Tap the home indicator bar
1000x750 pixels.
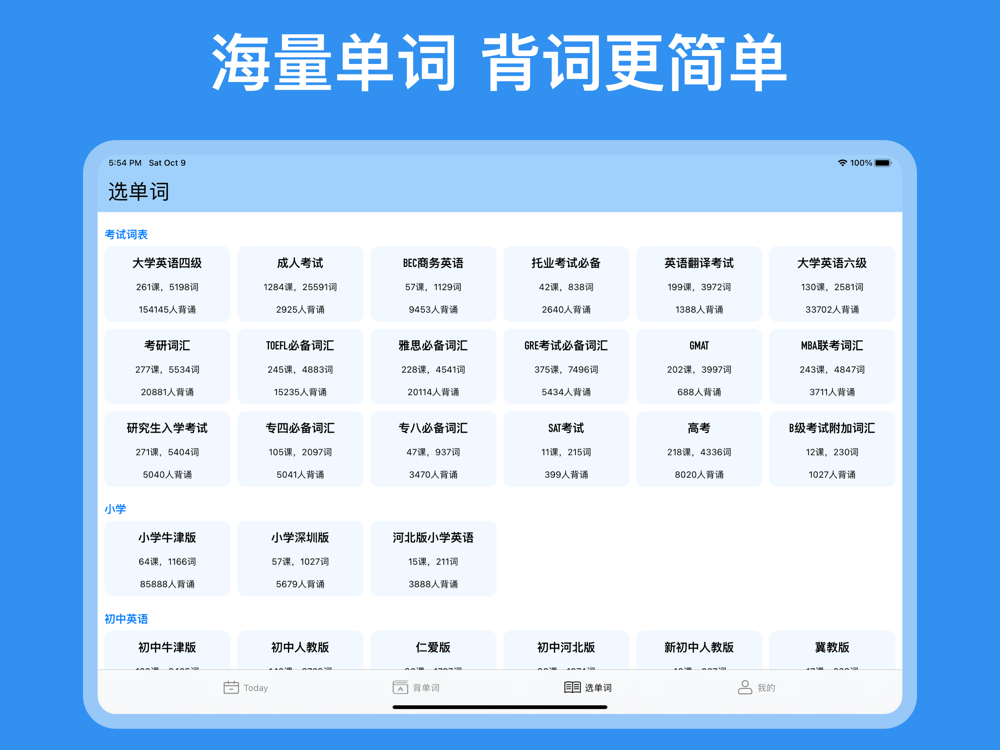pos(500,707)
